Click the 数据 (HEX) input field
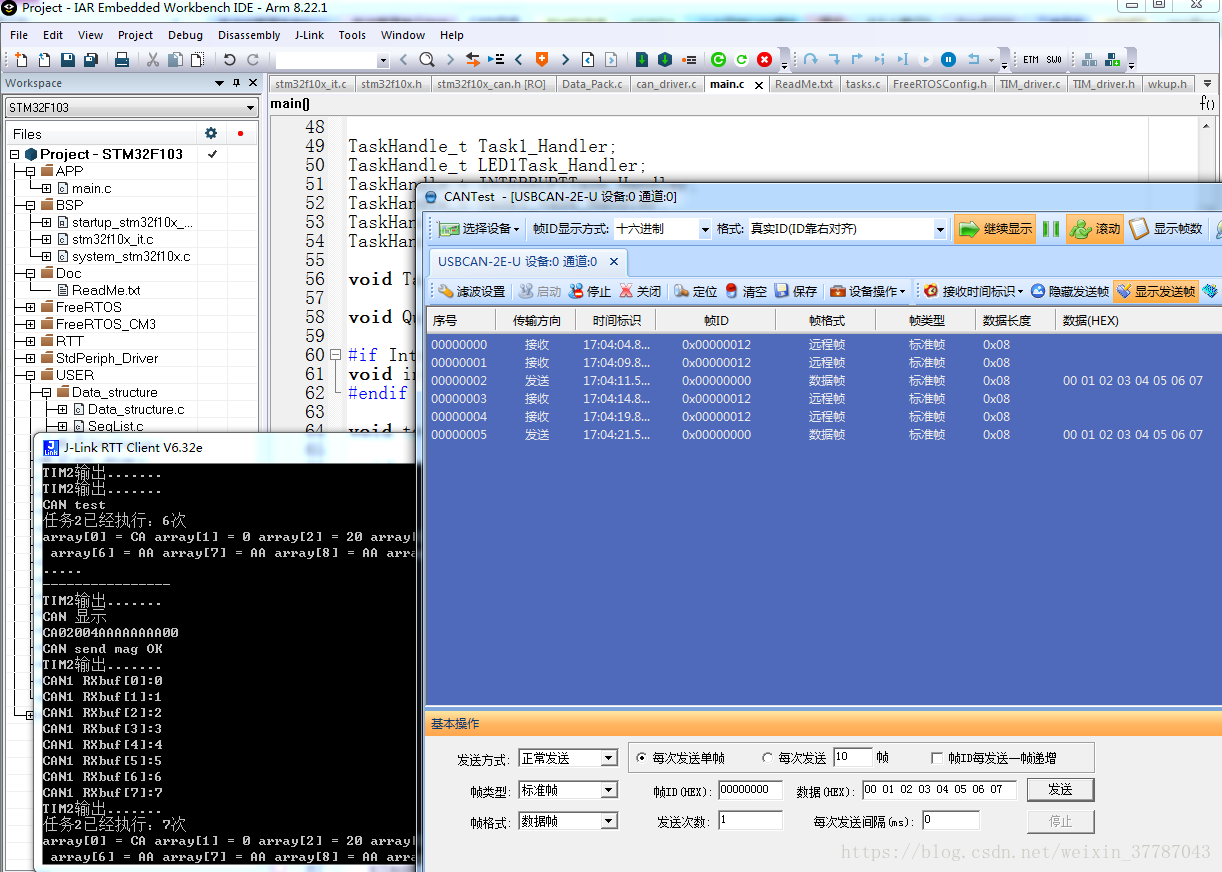Screen dimensions: 1222x872 [x=939, y=790]
